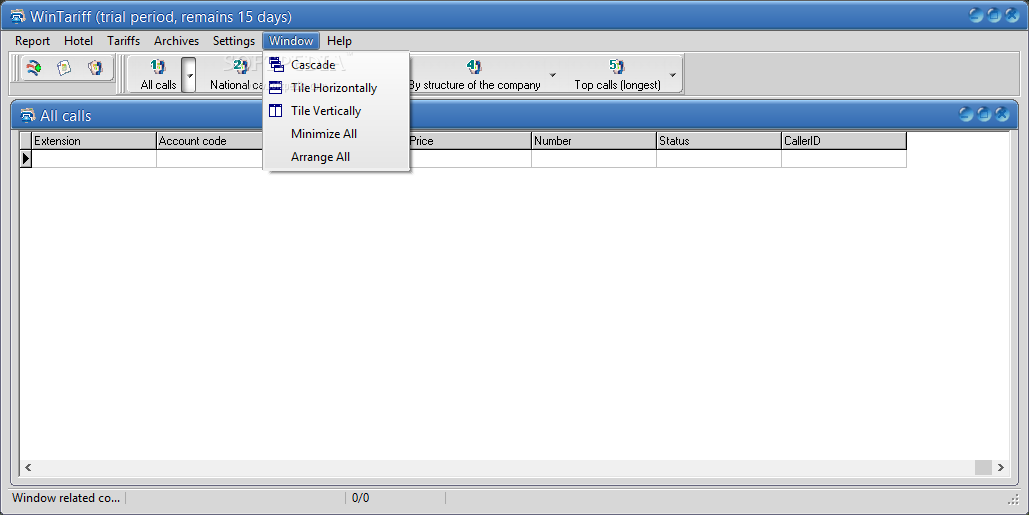Open the Tariffs menu
Viewport: 1029px width, 515px height.
coord(123,41)
